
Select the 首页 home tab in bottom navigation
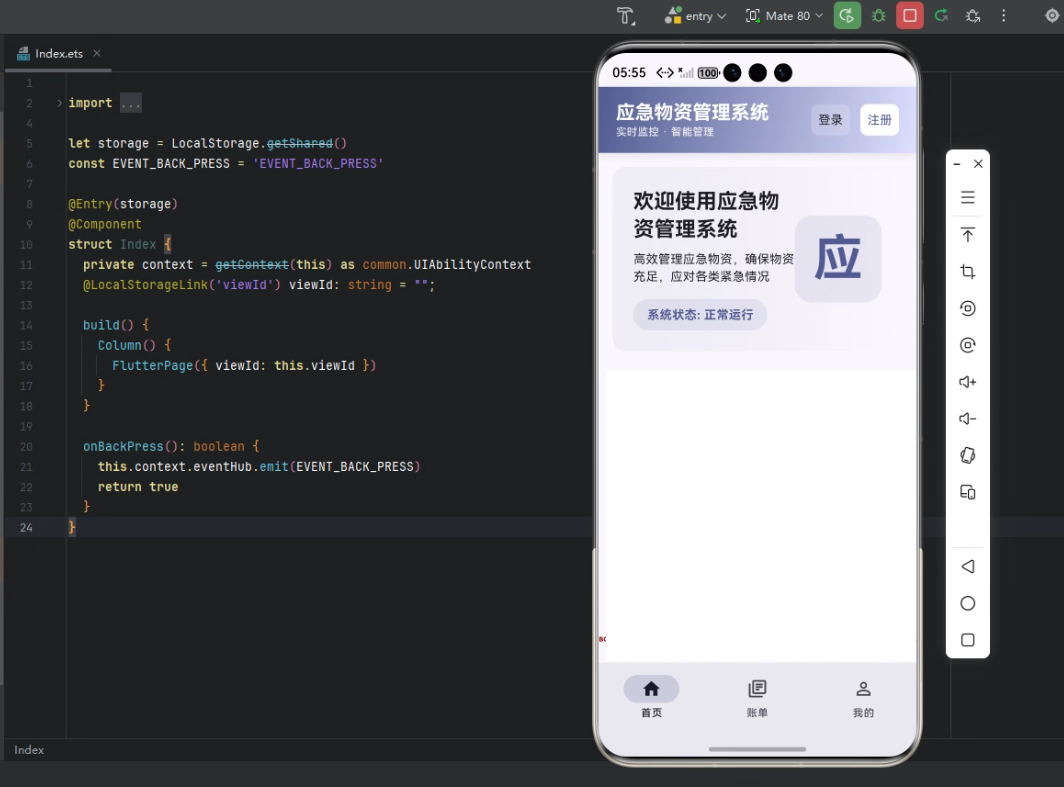(651, 697)
